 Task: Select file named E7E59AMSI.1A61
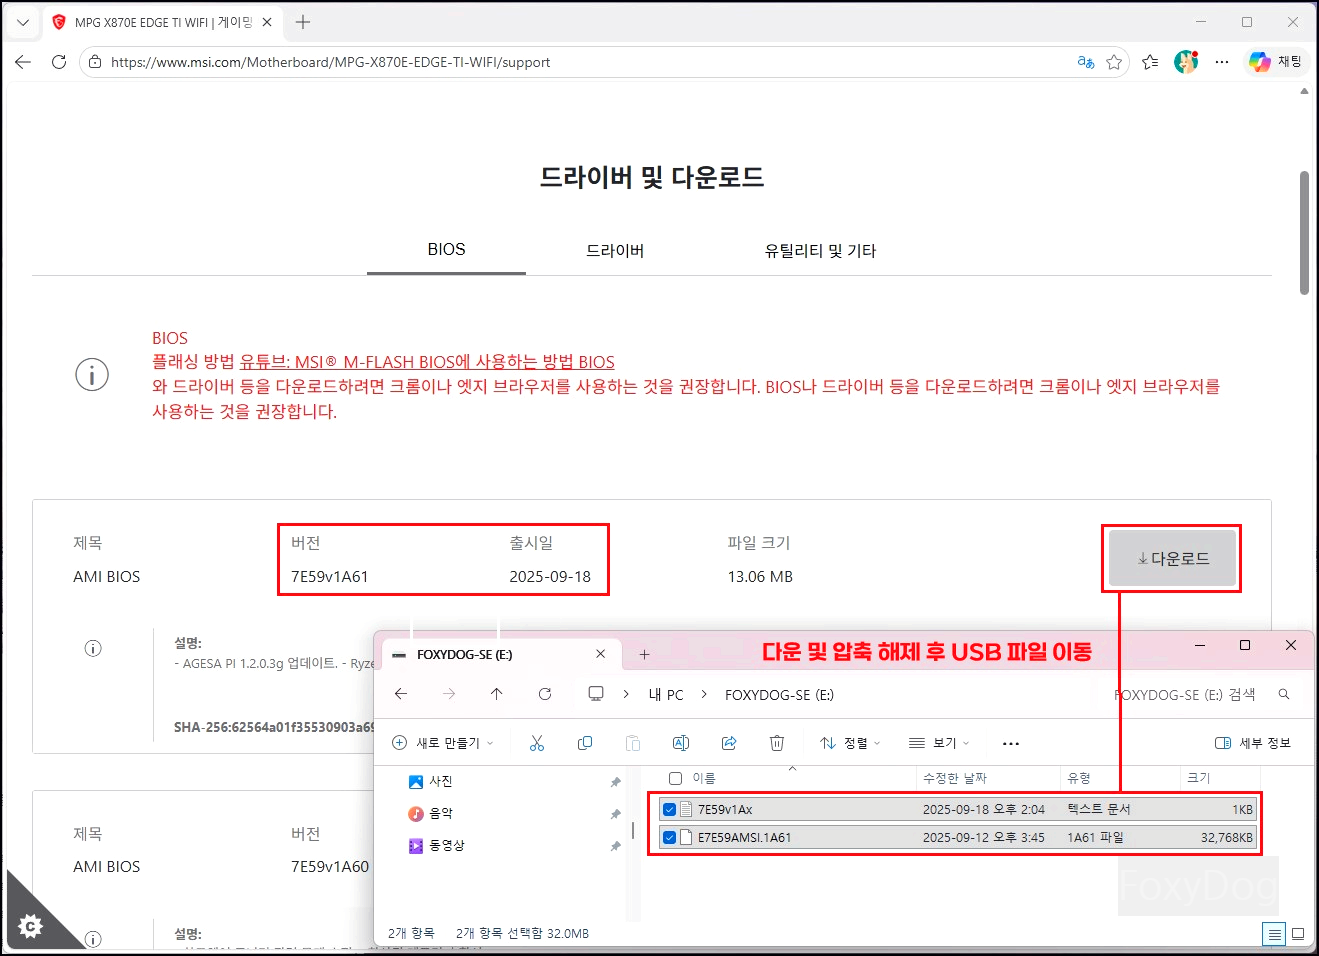tap(744, 837)
